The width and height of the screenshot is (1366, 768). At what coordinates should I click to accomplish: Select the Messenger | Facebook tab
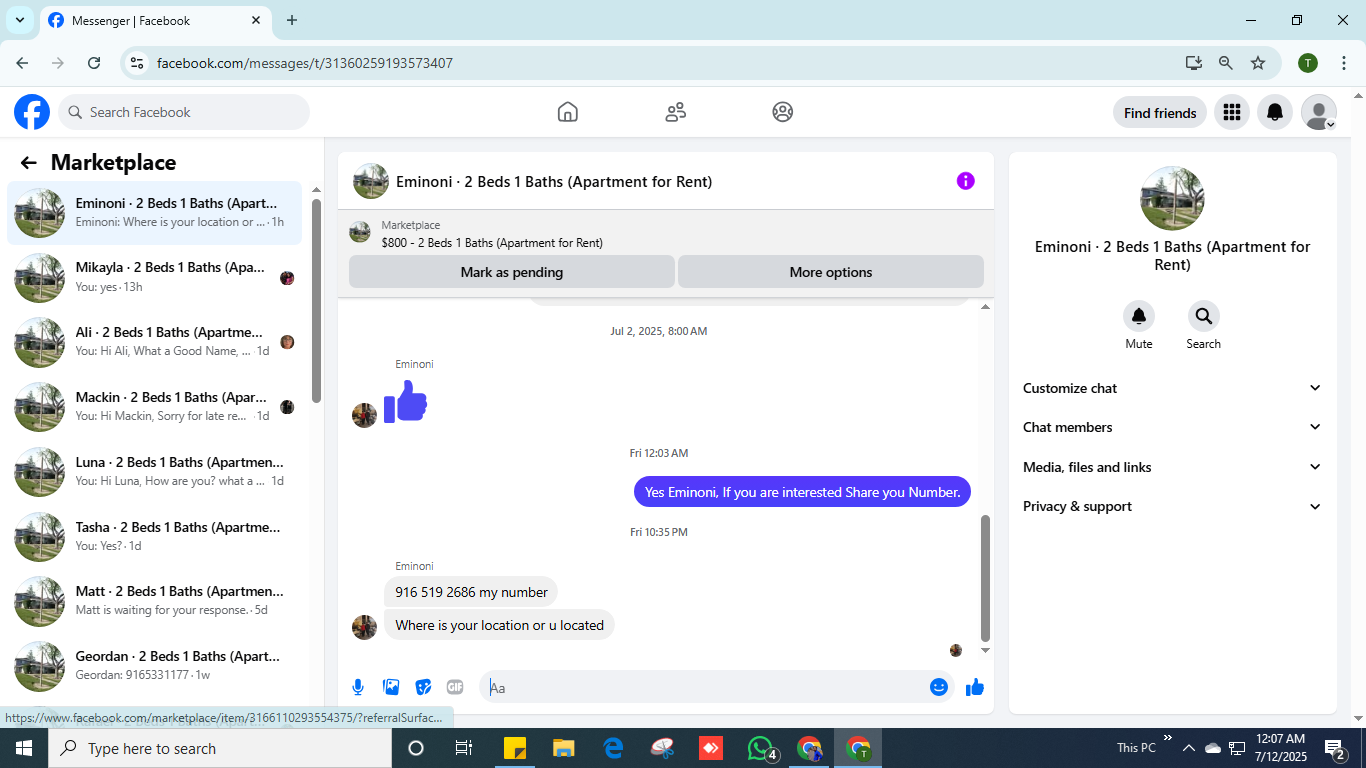pyautogui.click(x=155, y=20)
